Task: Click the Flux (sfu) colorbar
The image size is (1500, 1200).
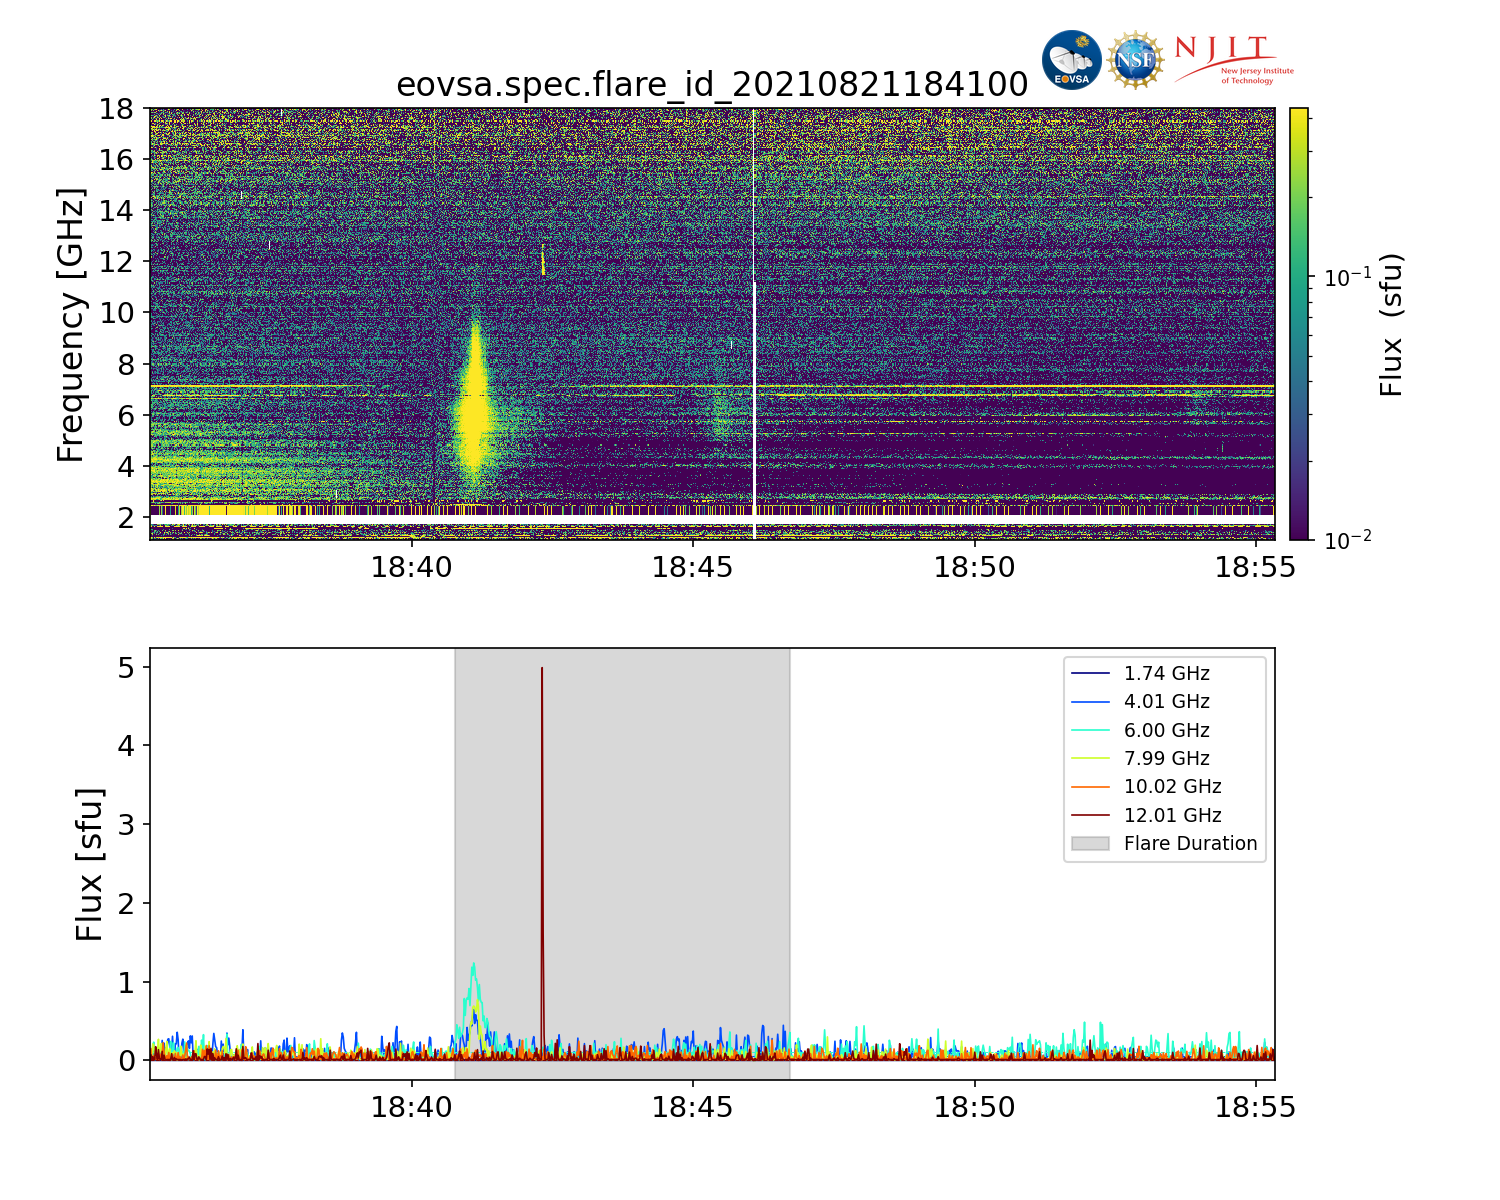Action: (1299, 324)
